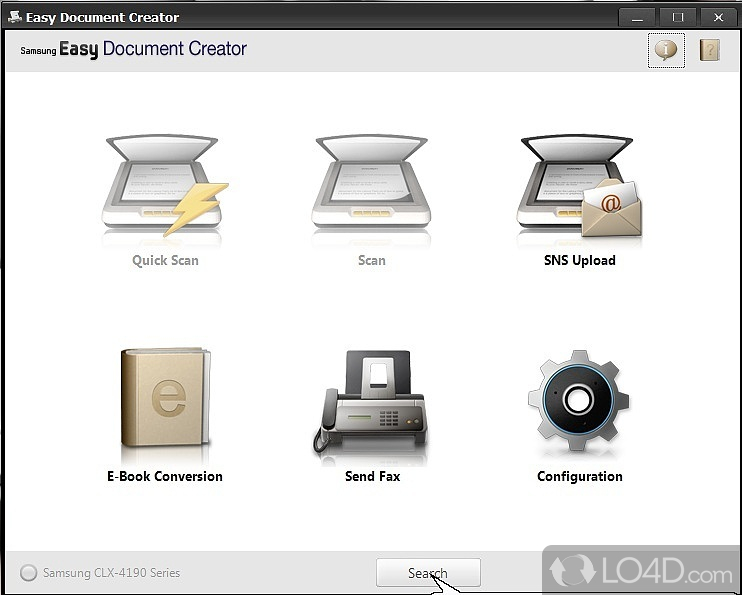This screenshot has width=742, height=595.
Task: Minimize the Easy Document Creator window
Action: (x=637, y=18)
